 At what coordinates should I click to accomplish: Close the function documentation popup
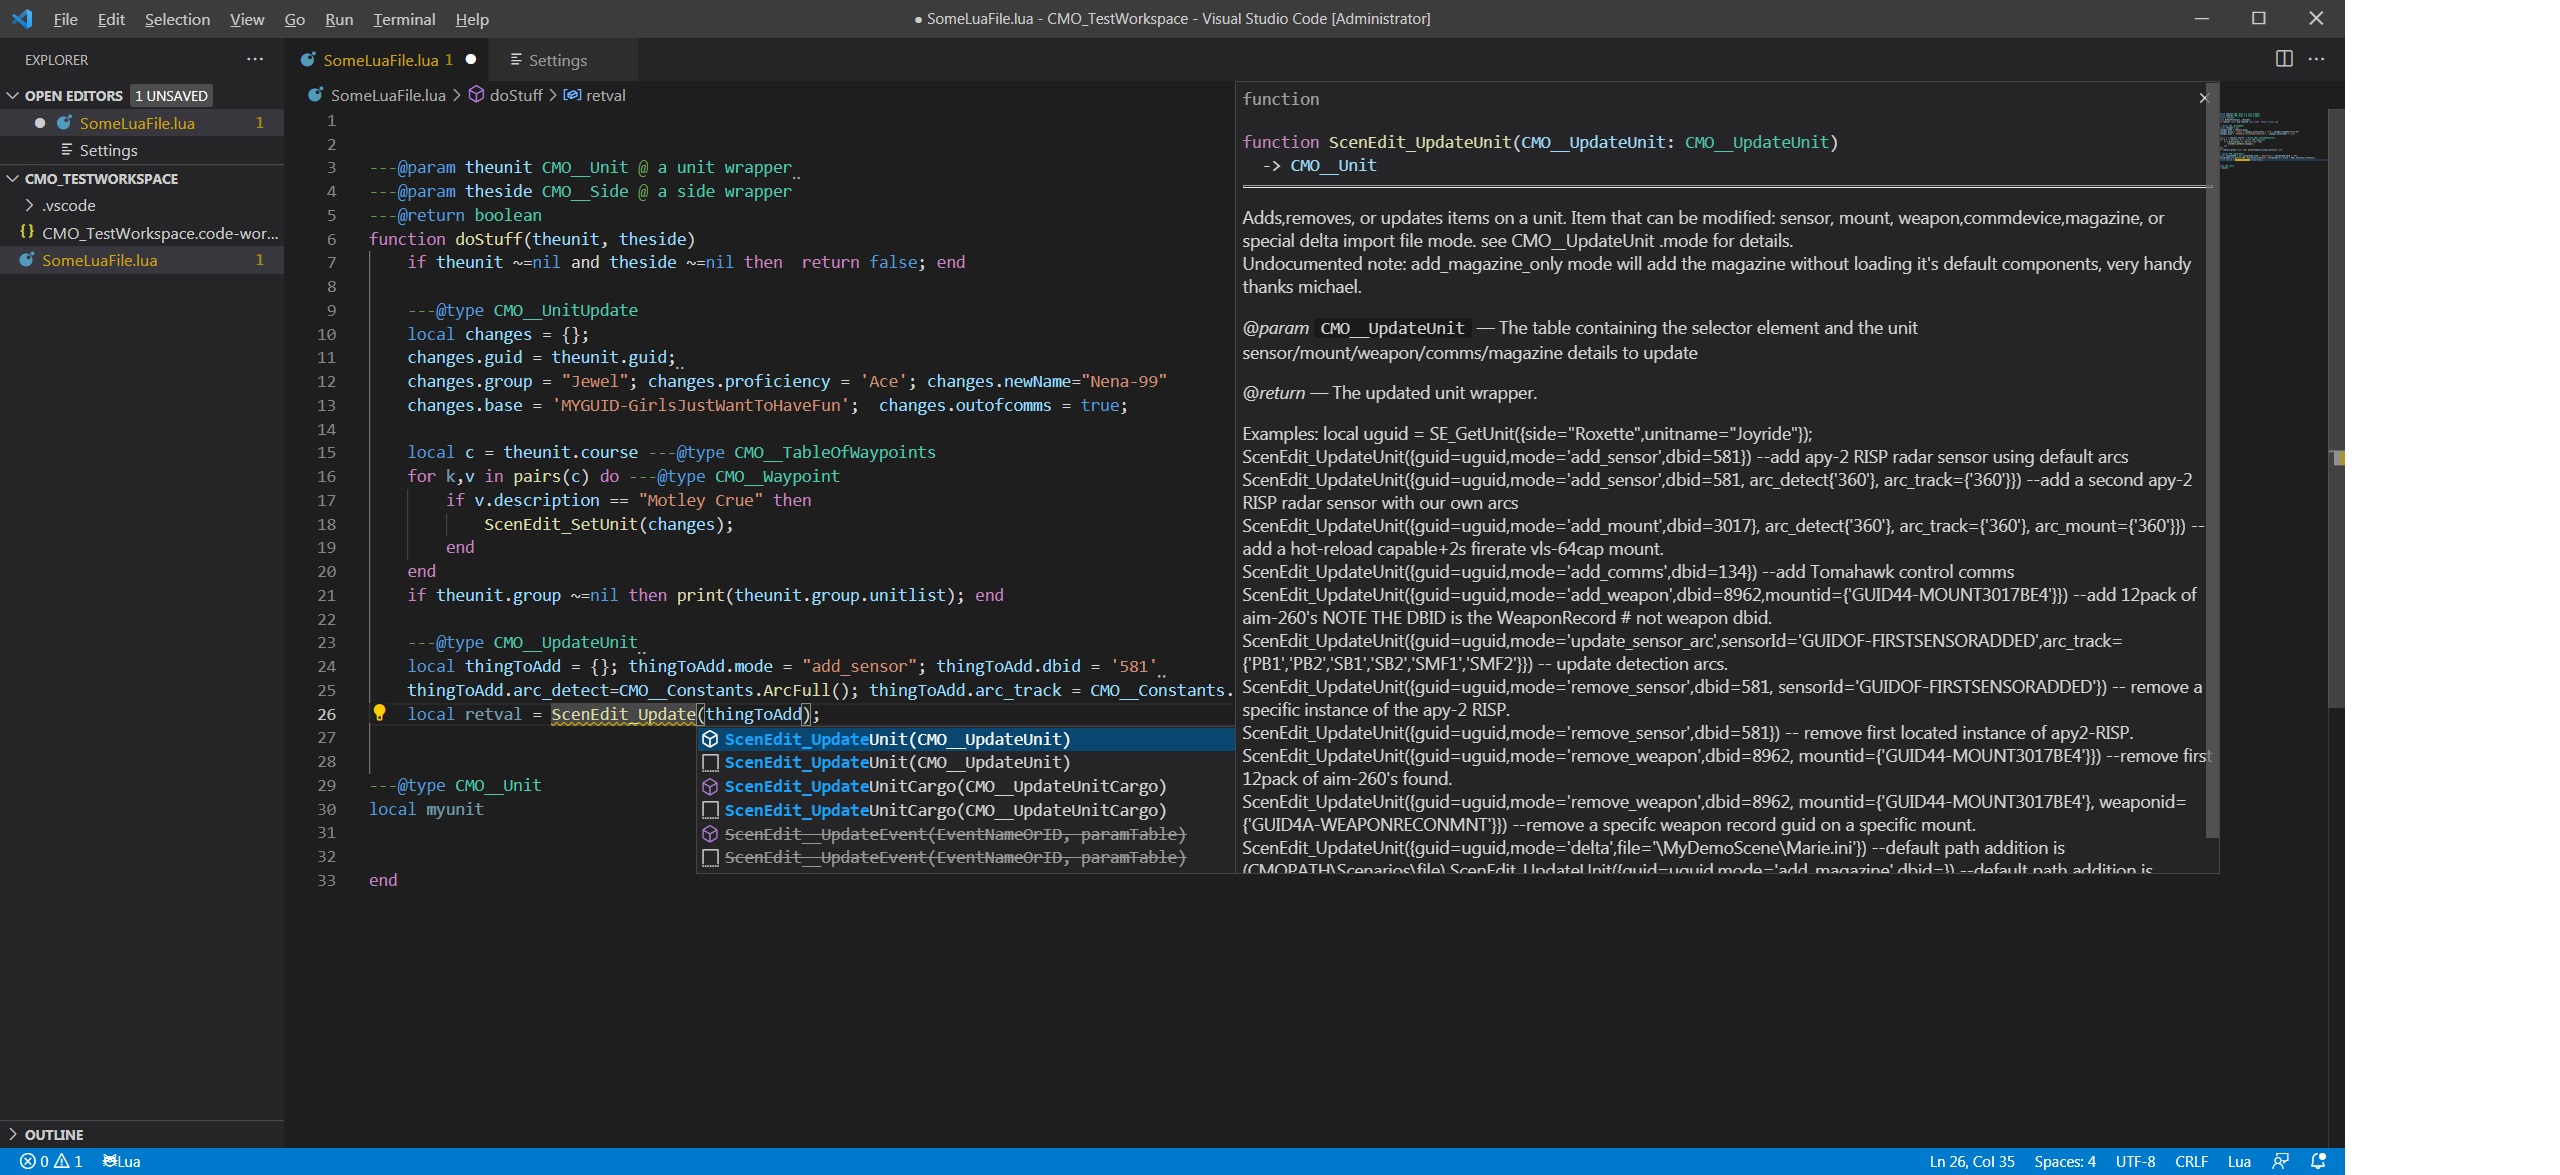[2203, 98]
